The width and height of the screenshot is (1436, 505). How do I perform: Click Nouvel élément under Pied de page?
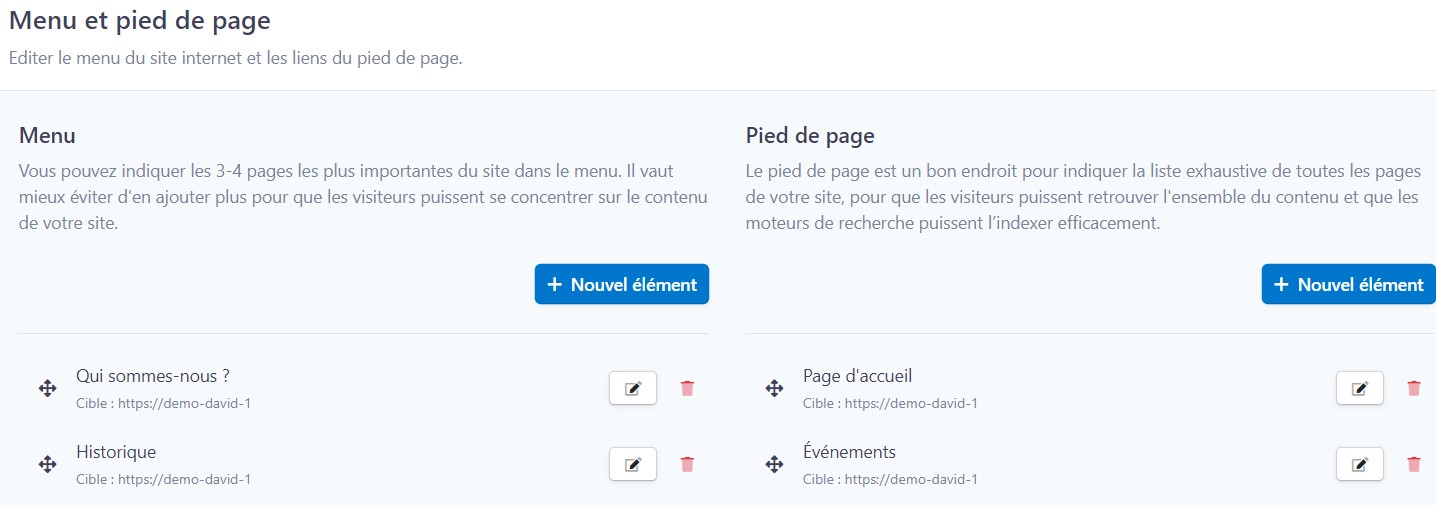tap(1348, 284)
